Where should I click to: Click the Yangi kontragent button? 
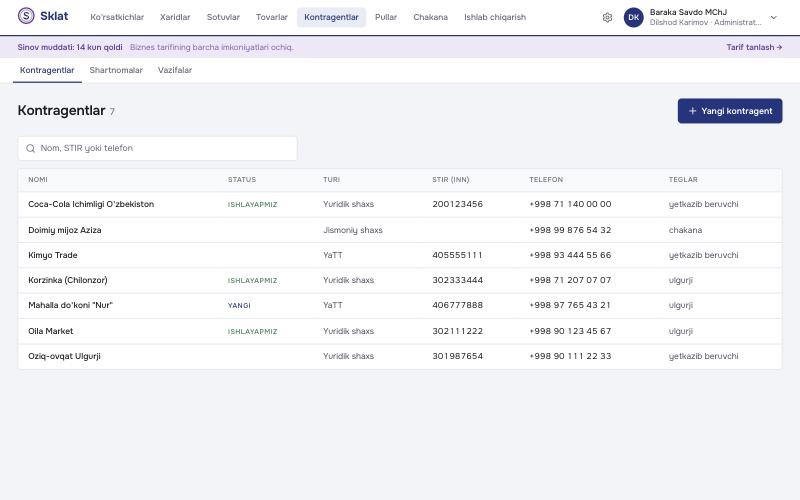tap(730, 111)
